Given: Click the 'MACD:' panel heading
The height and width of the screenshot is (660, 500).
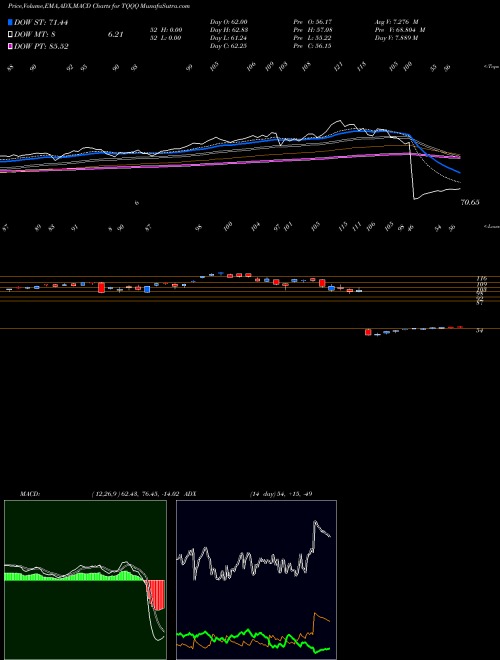Looking at the screenshot, I should pyautogui.click(x=30, y=494).
